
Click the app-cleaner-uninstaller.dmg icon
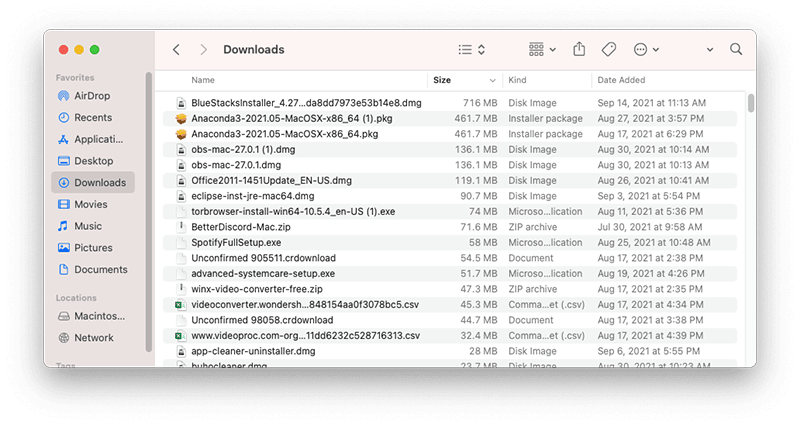pos(181,351)
